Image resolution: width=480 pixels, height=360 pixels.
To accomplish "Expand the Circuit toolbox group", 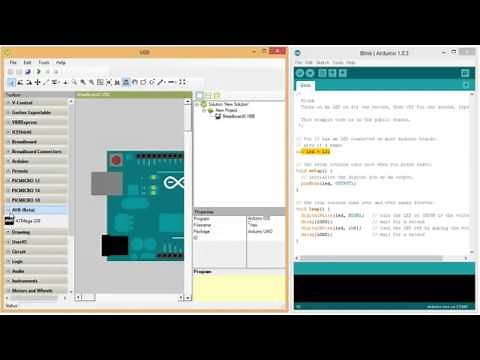I will coord(37,252).
